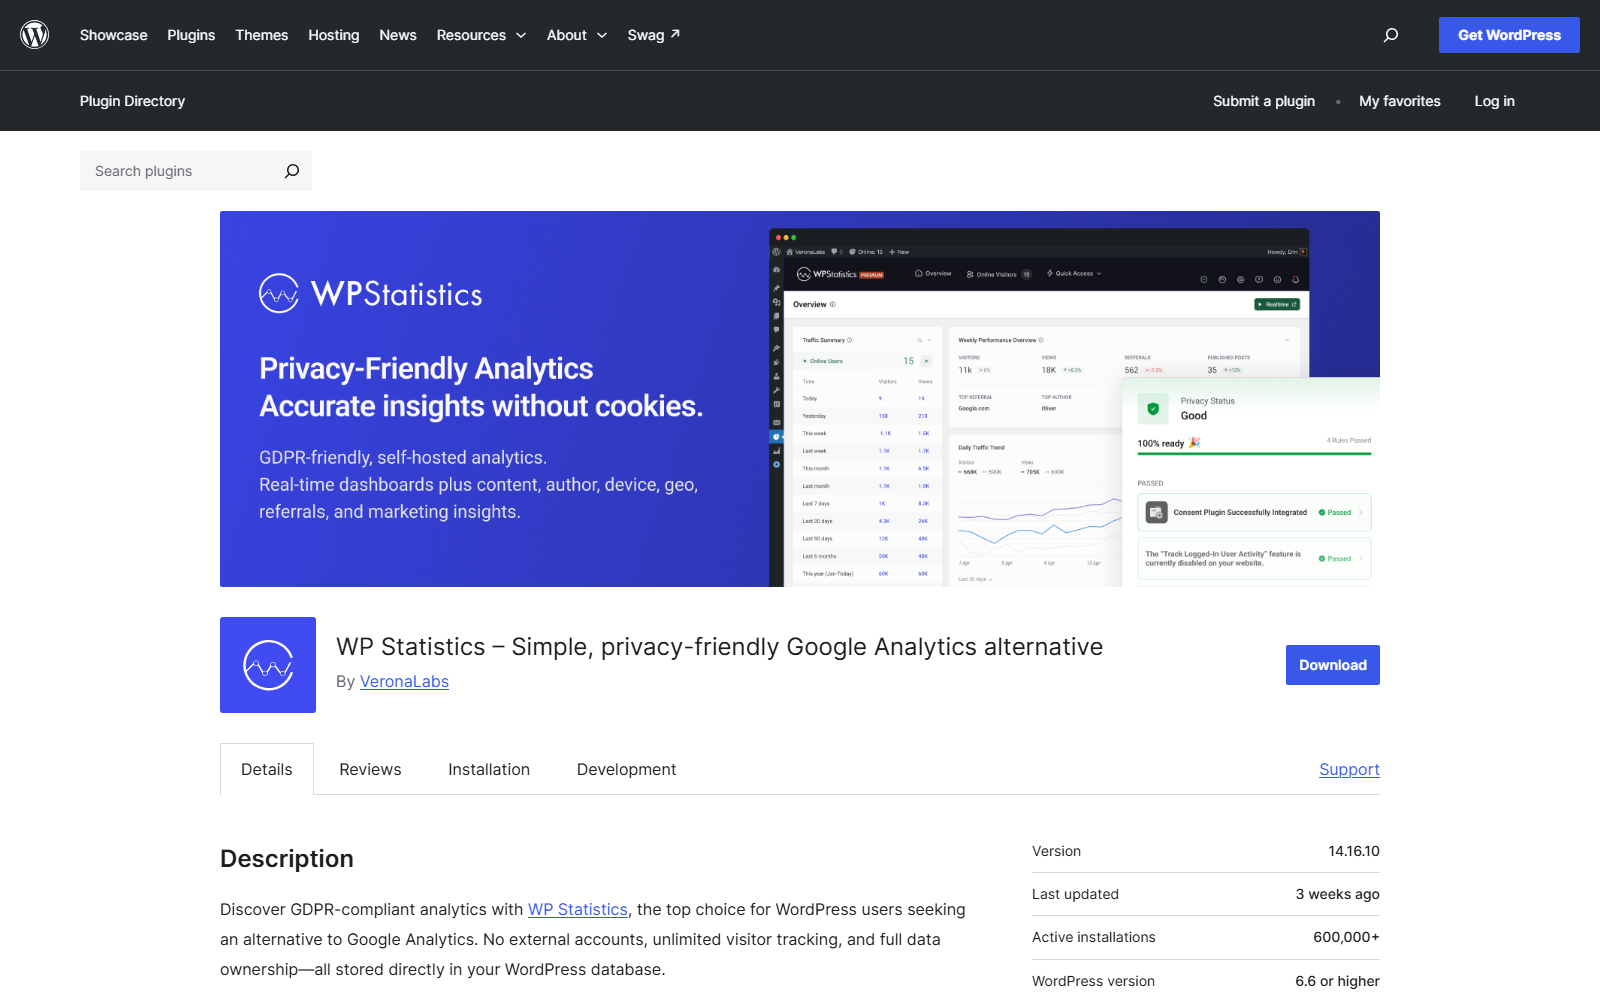Click the Description heading
This screenshot has height=1000, width=1600.
click(287, 859)
